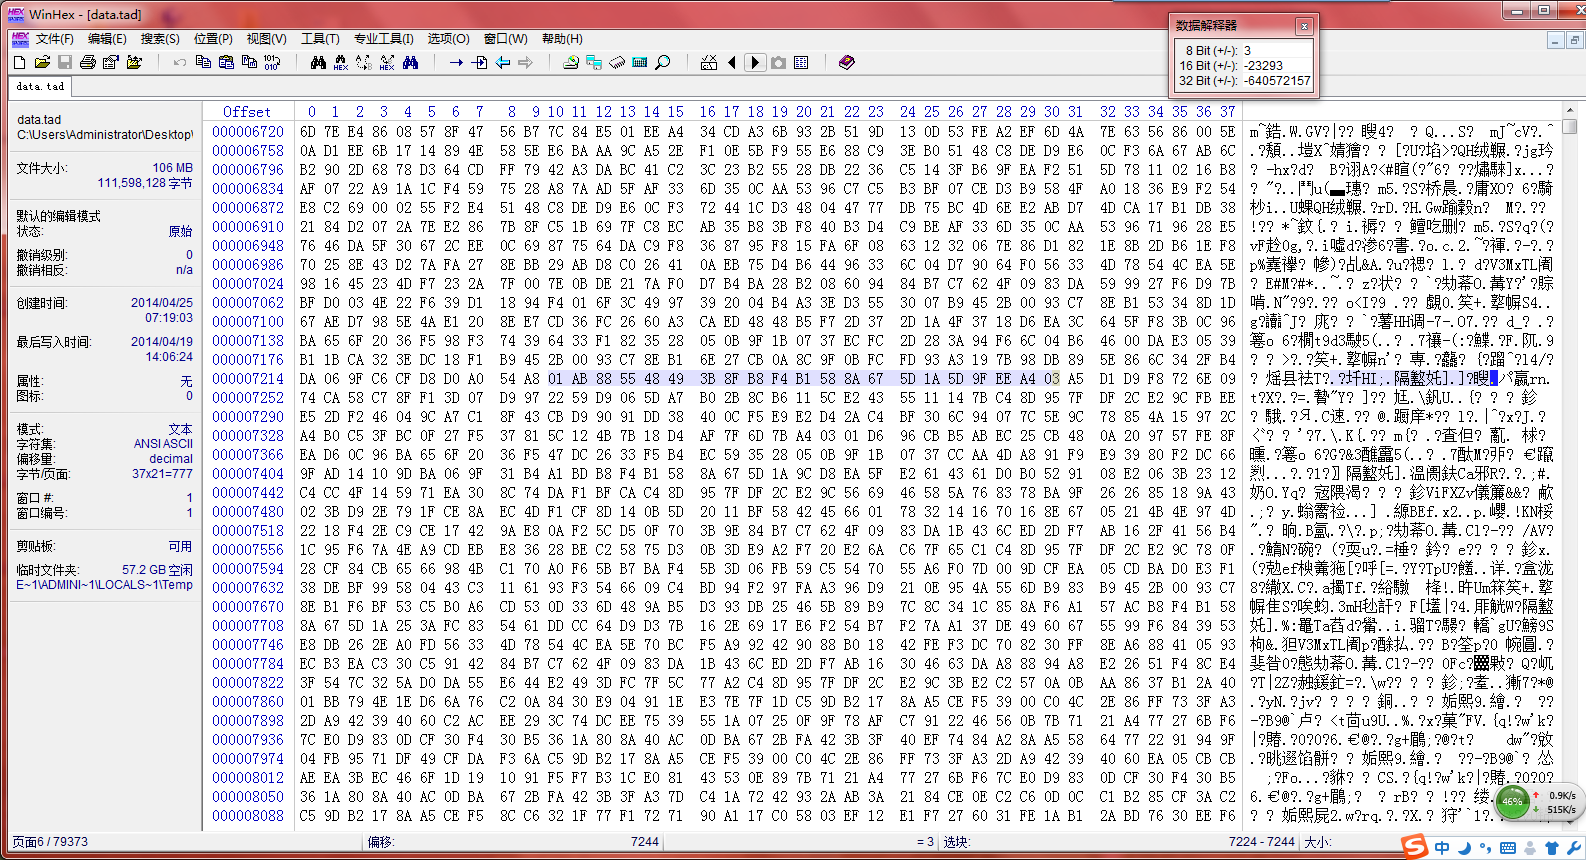Open the 帮助(H) menu

[x=562, y=39]
